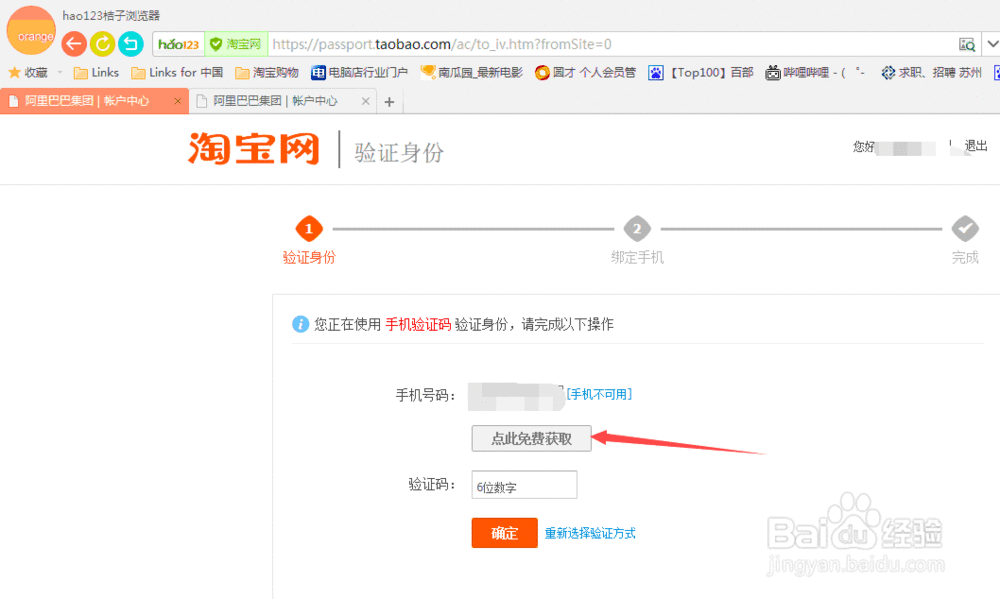Reload the page with yellow refresh button

pyautogui.click(x=102, y=44)
